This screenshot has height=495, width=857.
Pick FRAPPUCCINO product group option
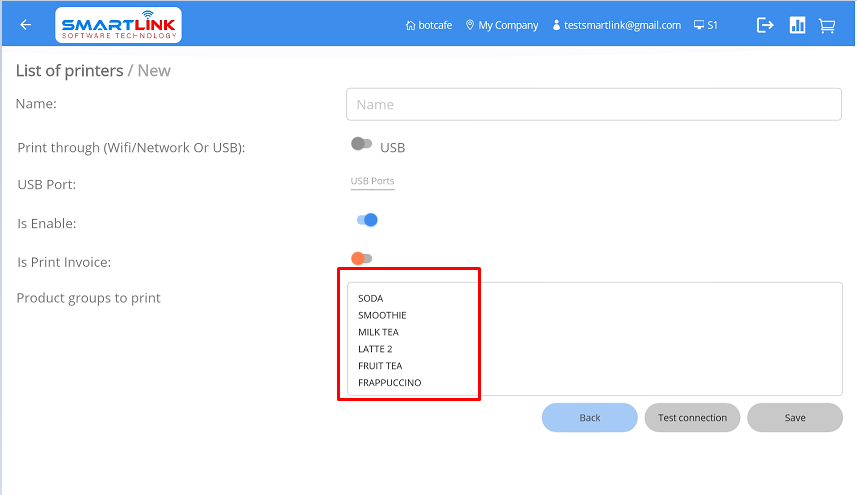(389, 383)
